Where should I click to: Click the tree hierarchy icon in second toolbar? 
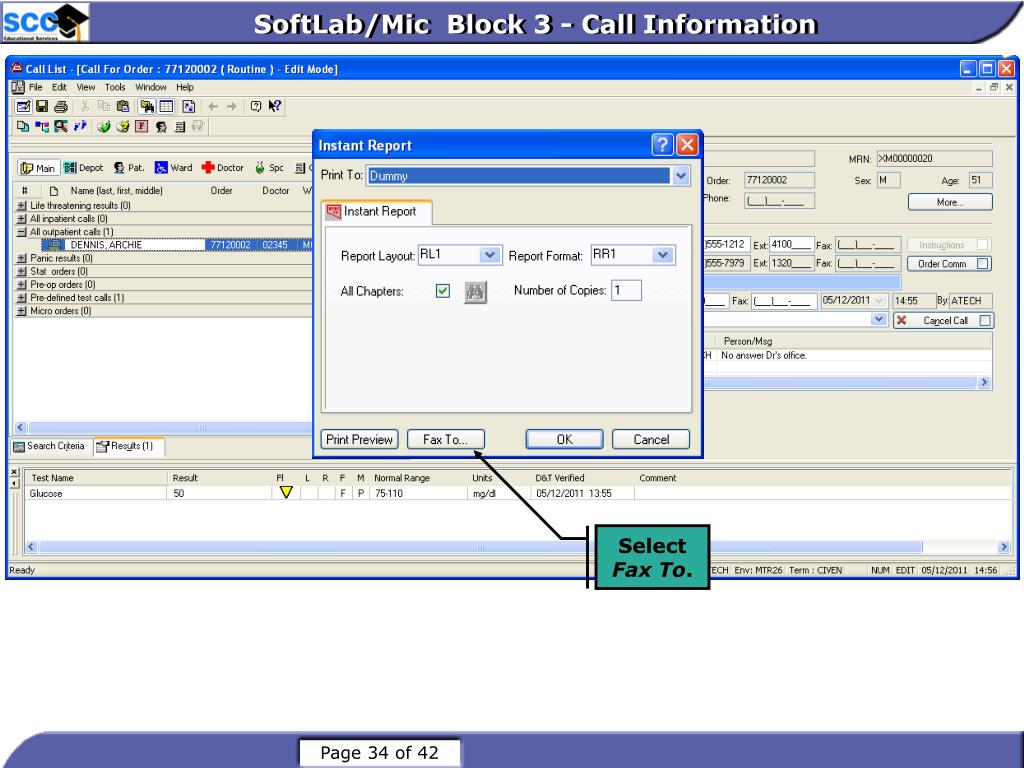[42, 126]
